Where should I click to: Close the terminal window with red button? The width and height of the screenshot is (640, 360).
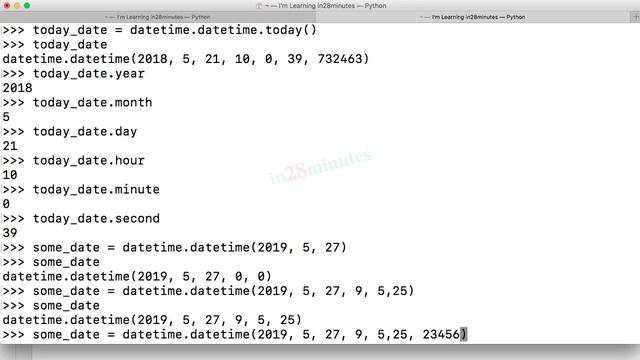(x=7, y=5)
